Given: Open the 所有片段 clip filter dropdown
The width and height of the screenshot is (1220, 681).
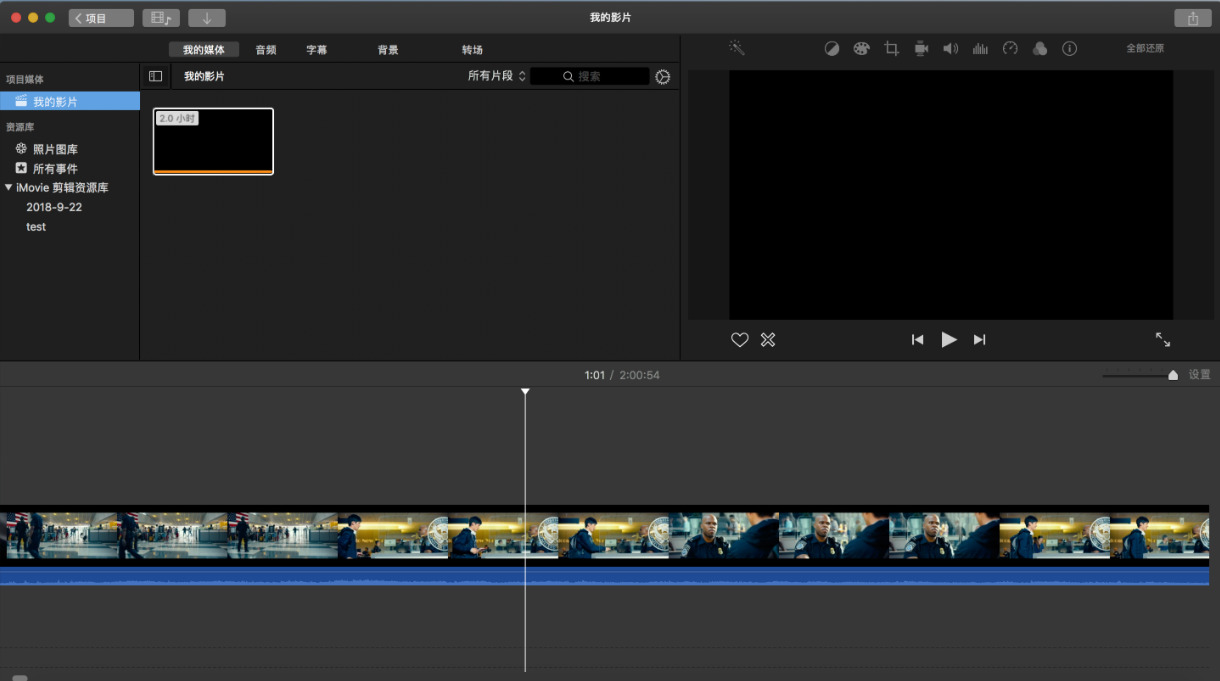Looking at the screenshot, I should point(497,76).
